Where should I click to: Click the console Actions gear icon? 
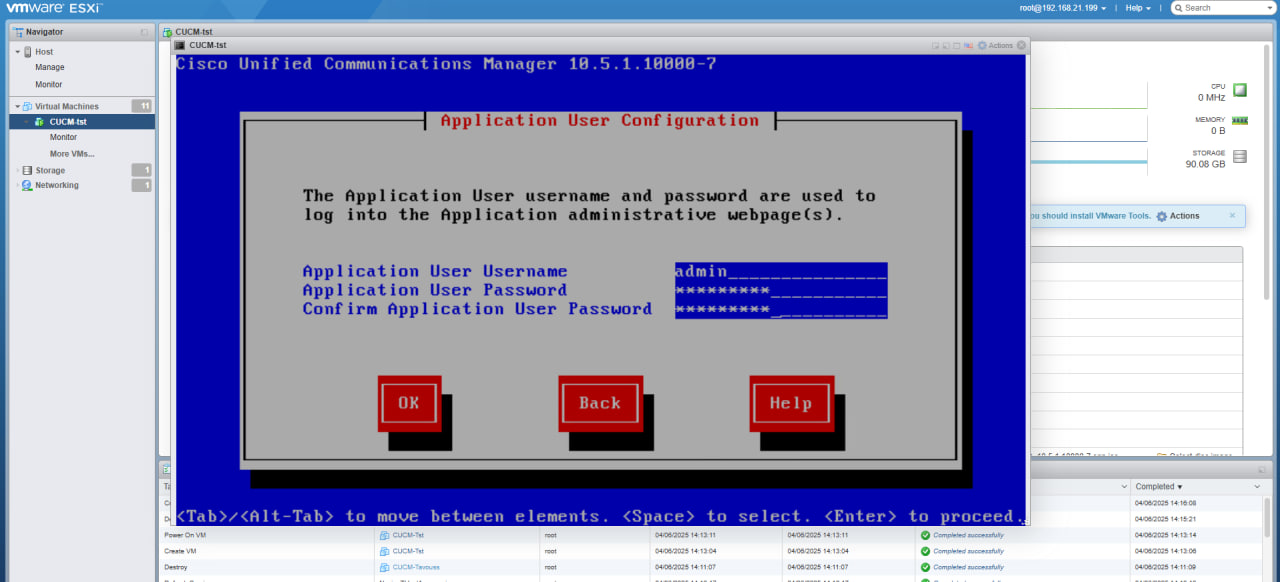point(982,45)
